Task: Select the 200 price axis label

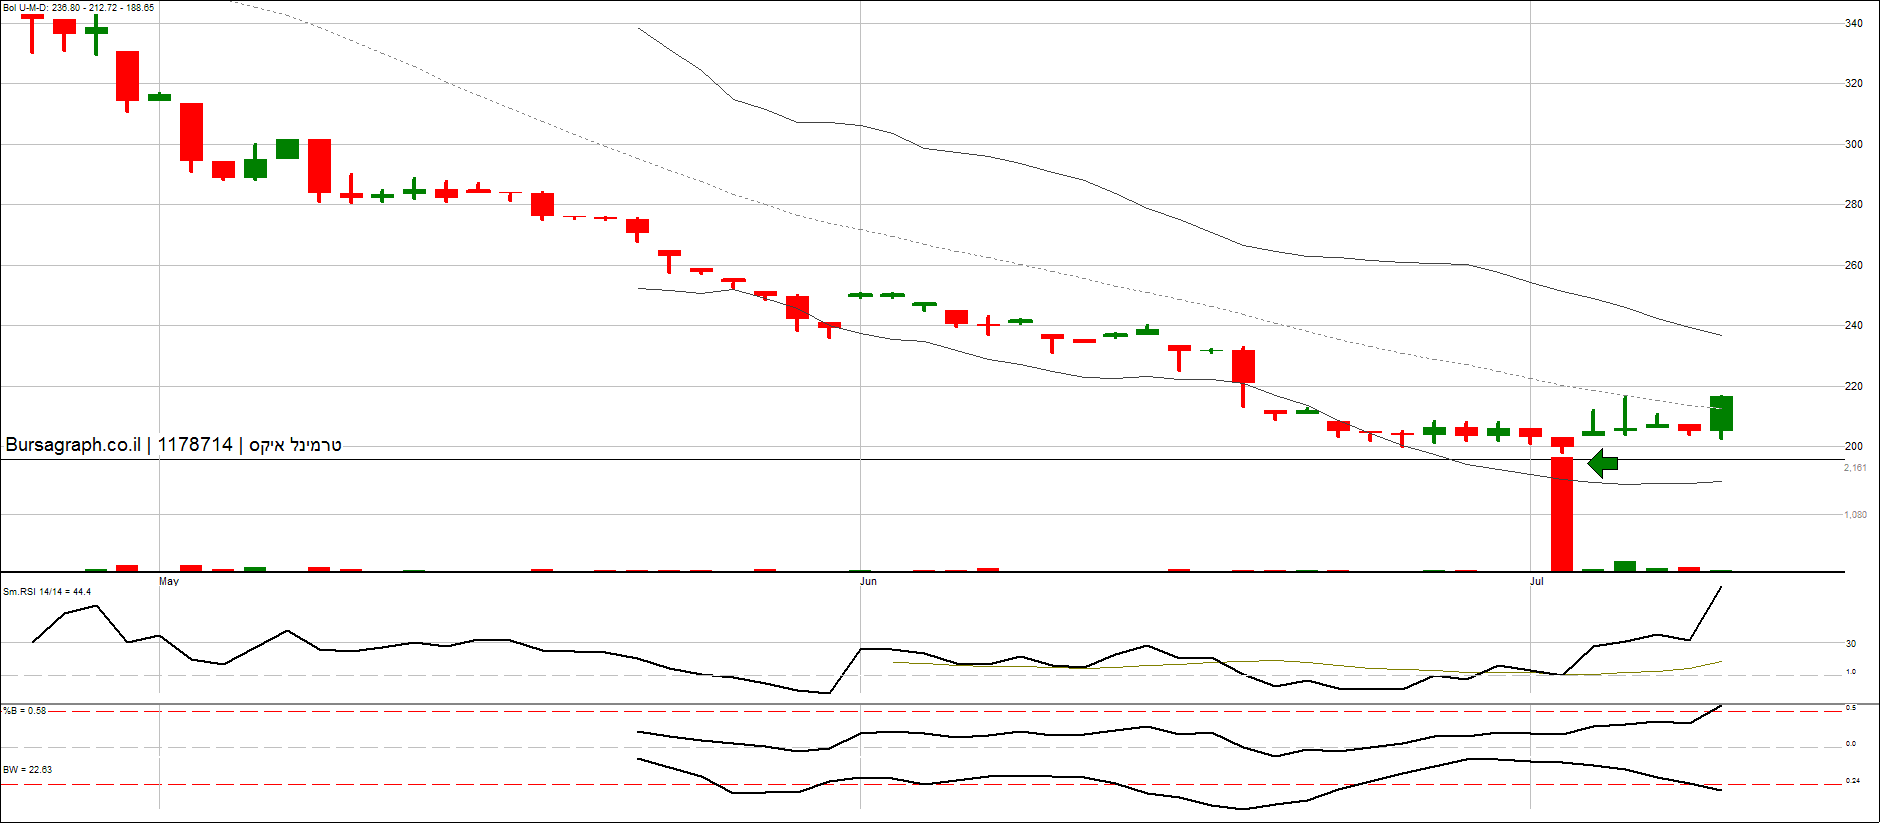Action: tap(1854, 446)
